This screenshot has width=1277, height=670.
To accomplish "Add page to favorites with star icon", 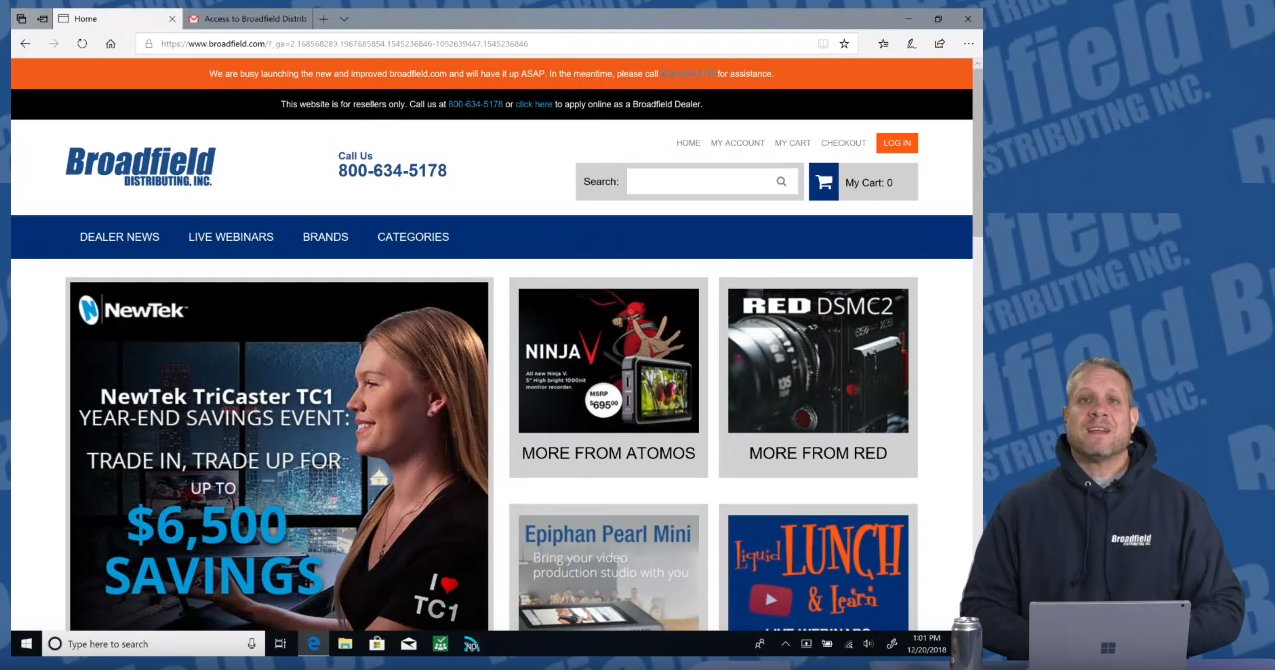I will tap(844, 44).
